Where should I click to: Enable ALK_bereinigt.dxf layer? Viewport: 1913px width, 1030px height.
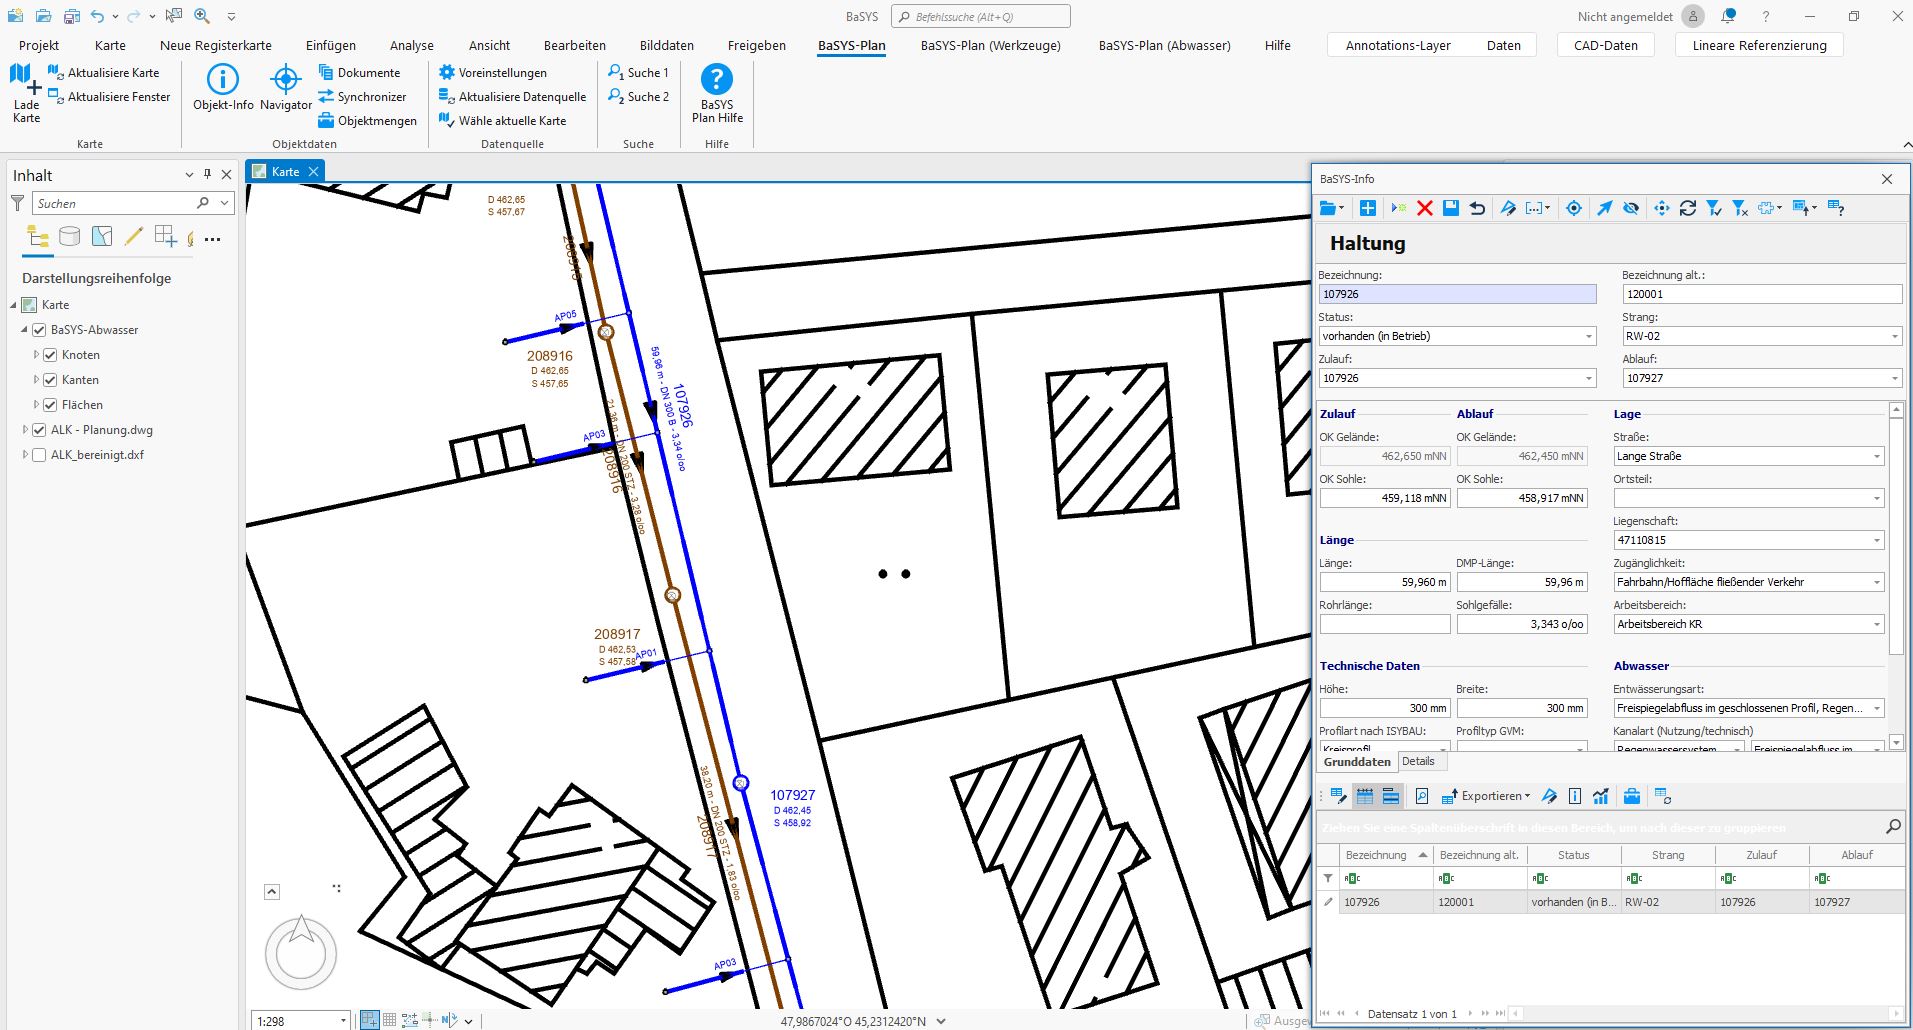[x=40, y=455]
